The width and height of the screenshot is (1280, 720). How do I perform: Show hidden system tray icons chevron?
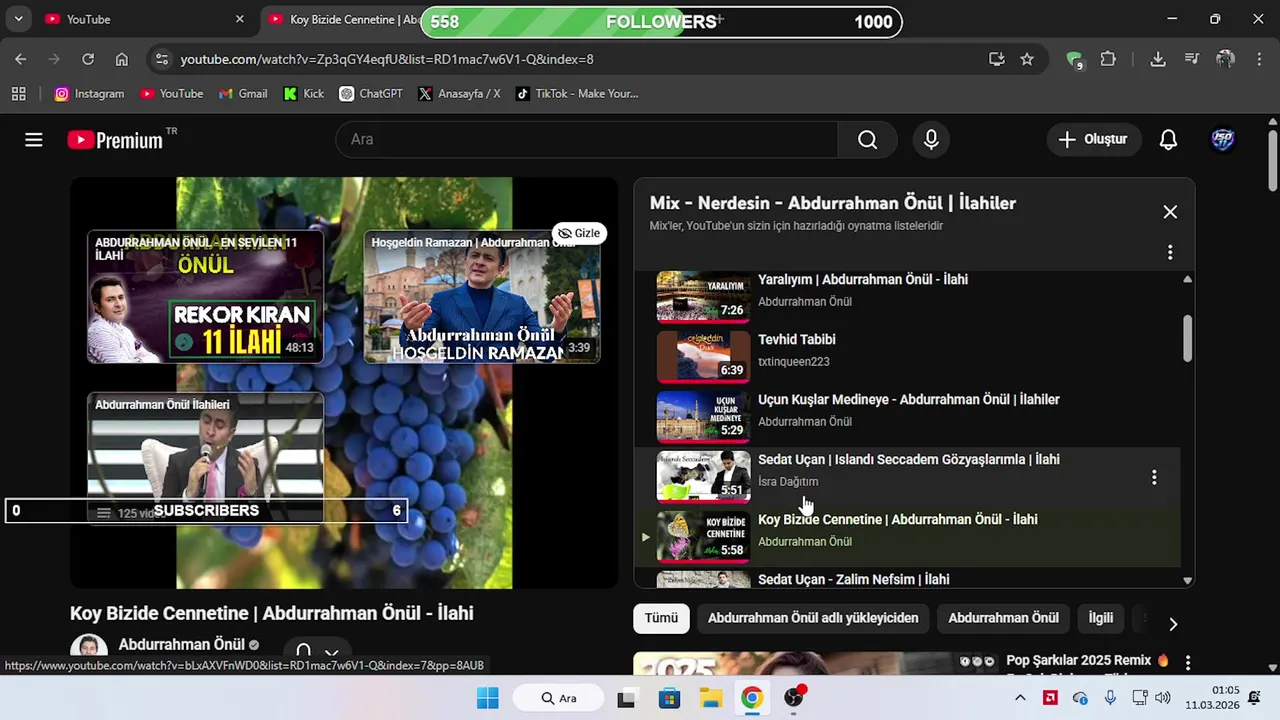point(1020,698)
